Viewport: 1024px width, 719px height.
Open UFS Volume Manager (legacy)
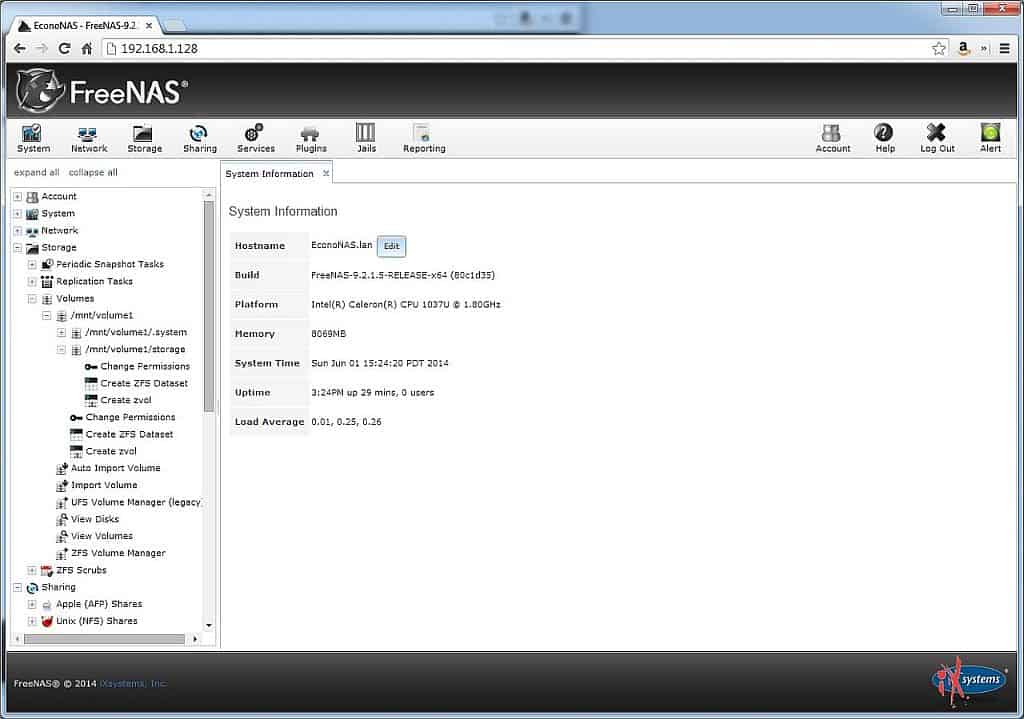pyautogui.click(x=135, y=502)
